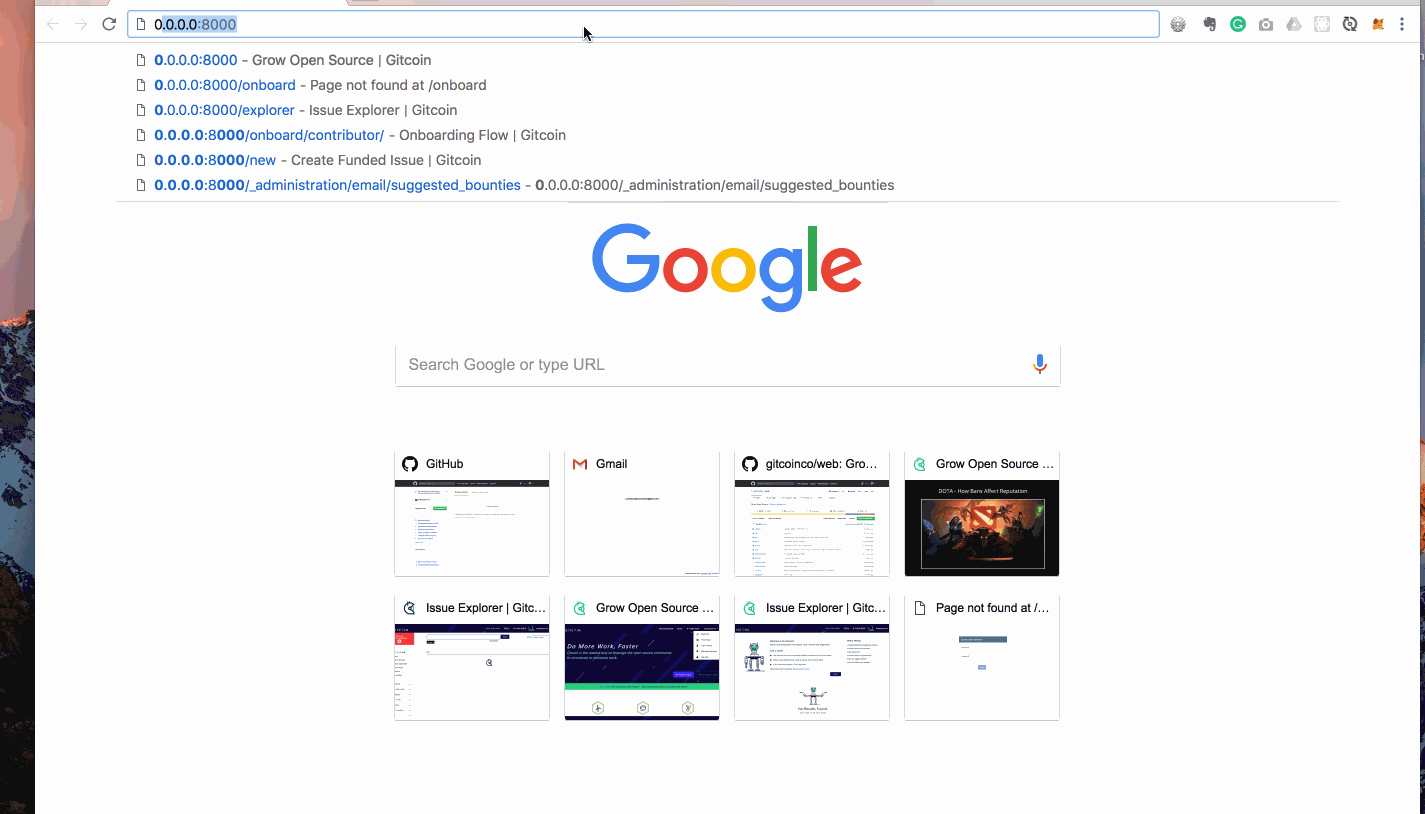Click the 'GitHub' tile title

click(x=445, y=464)
